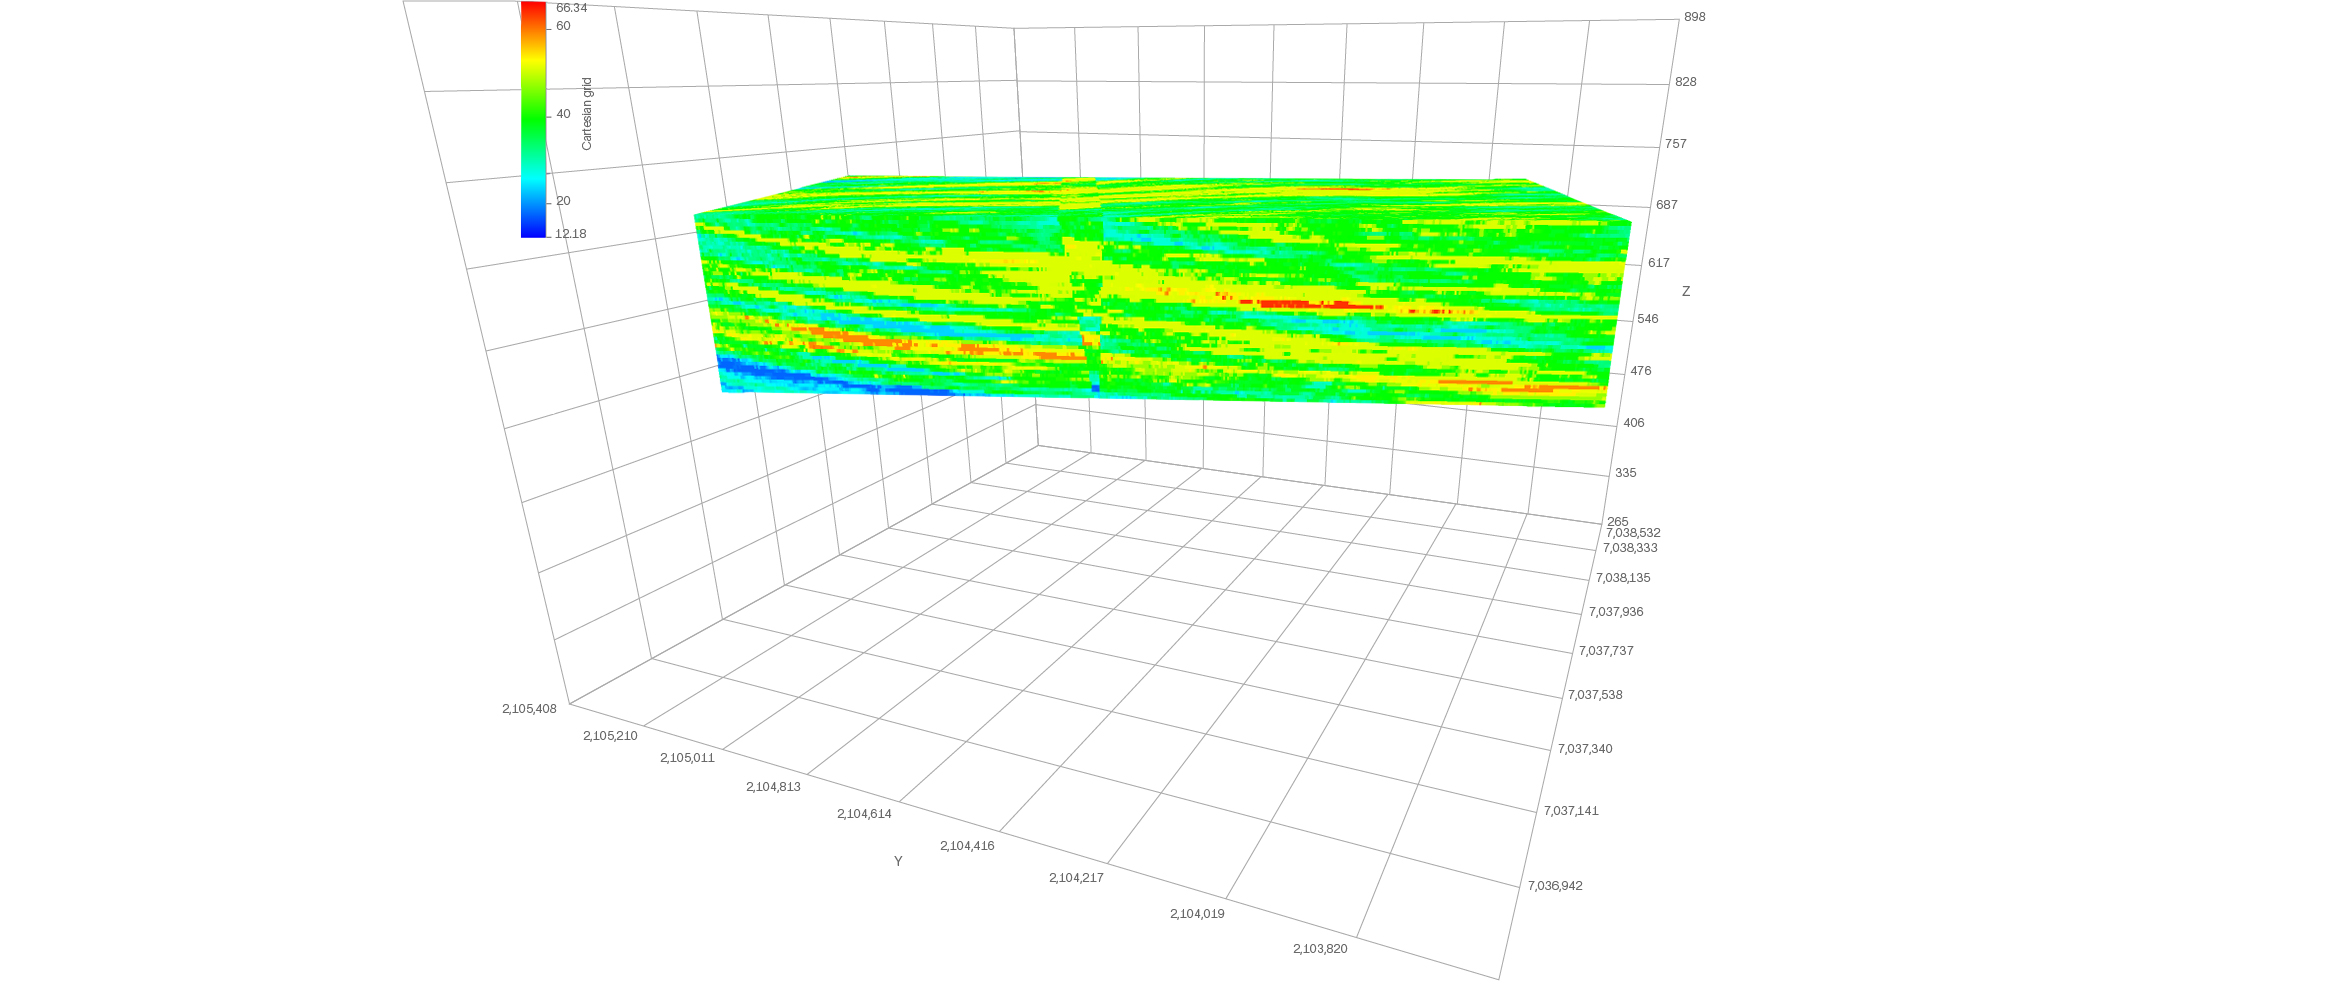Click Y axis tick label 2,104,217
2336x1000 pixels.
click(x=1076, y=878)
